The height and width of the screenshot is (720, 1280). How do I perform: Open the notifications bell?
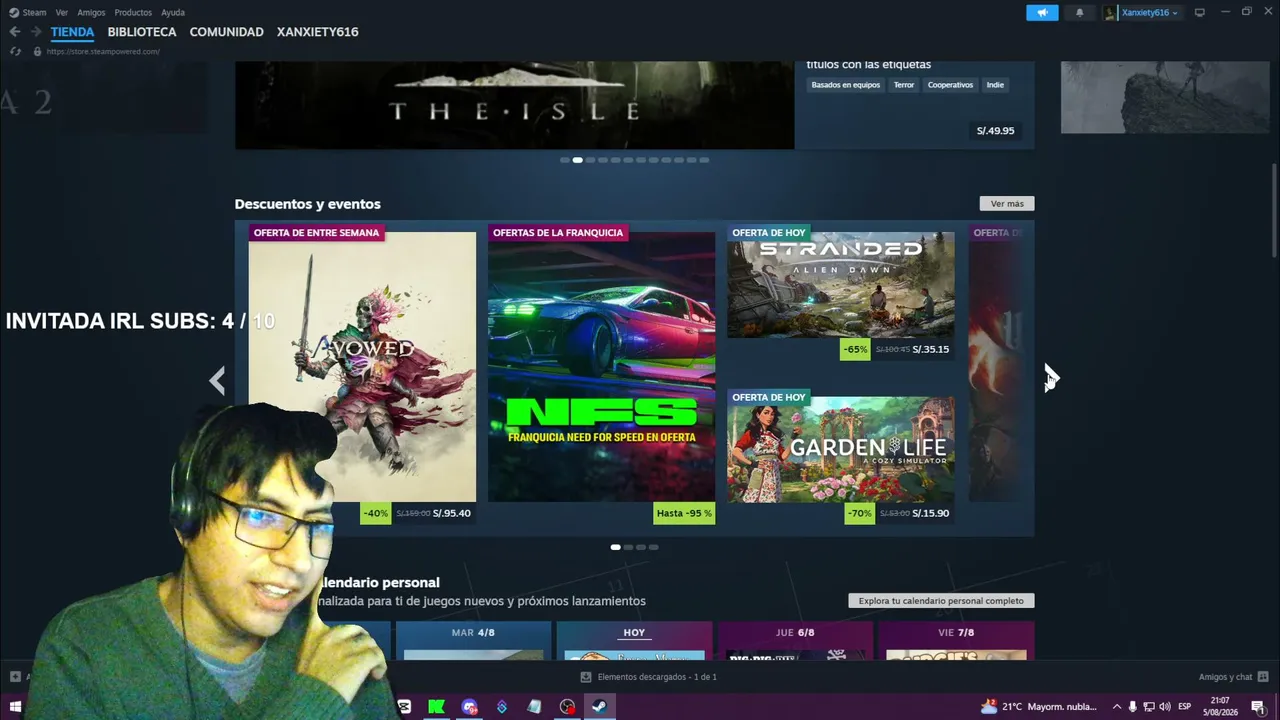pyautogui.click(x=1079, y=12)
